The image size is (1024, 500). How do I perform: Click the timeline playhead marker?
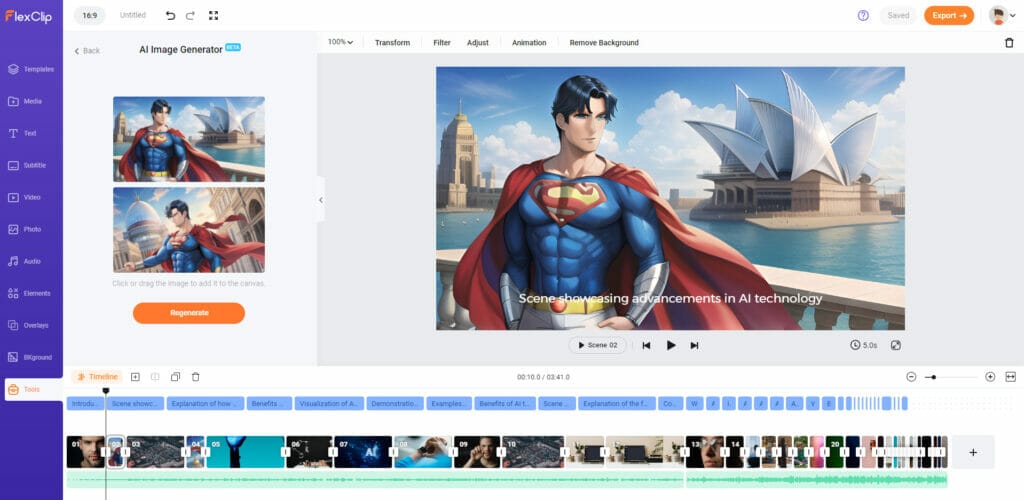coord(106,391)
